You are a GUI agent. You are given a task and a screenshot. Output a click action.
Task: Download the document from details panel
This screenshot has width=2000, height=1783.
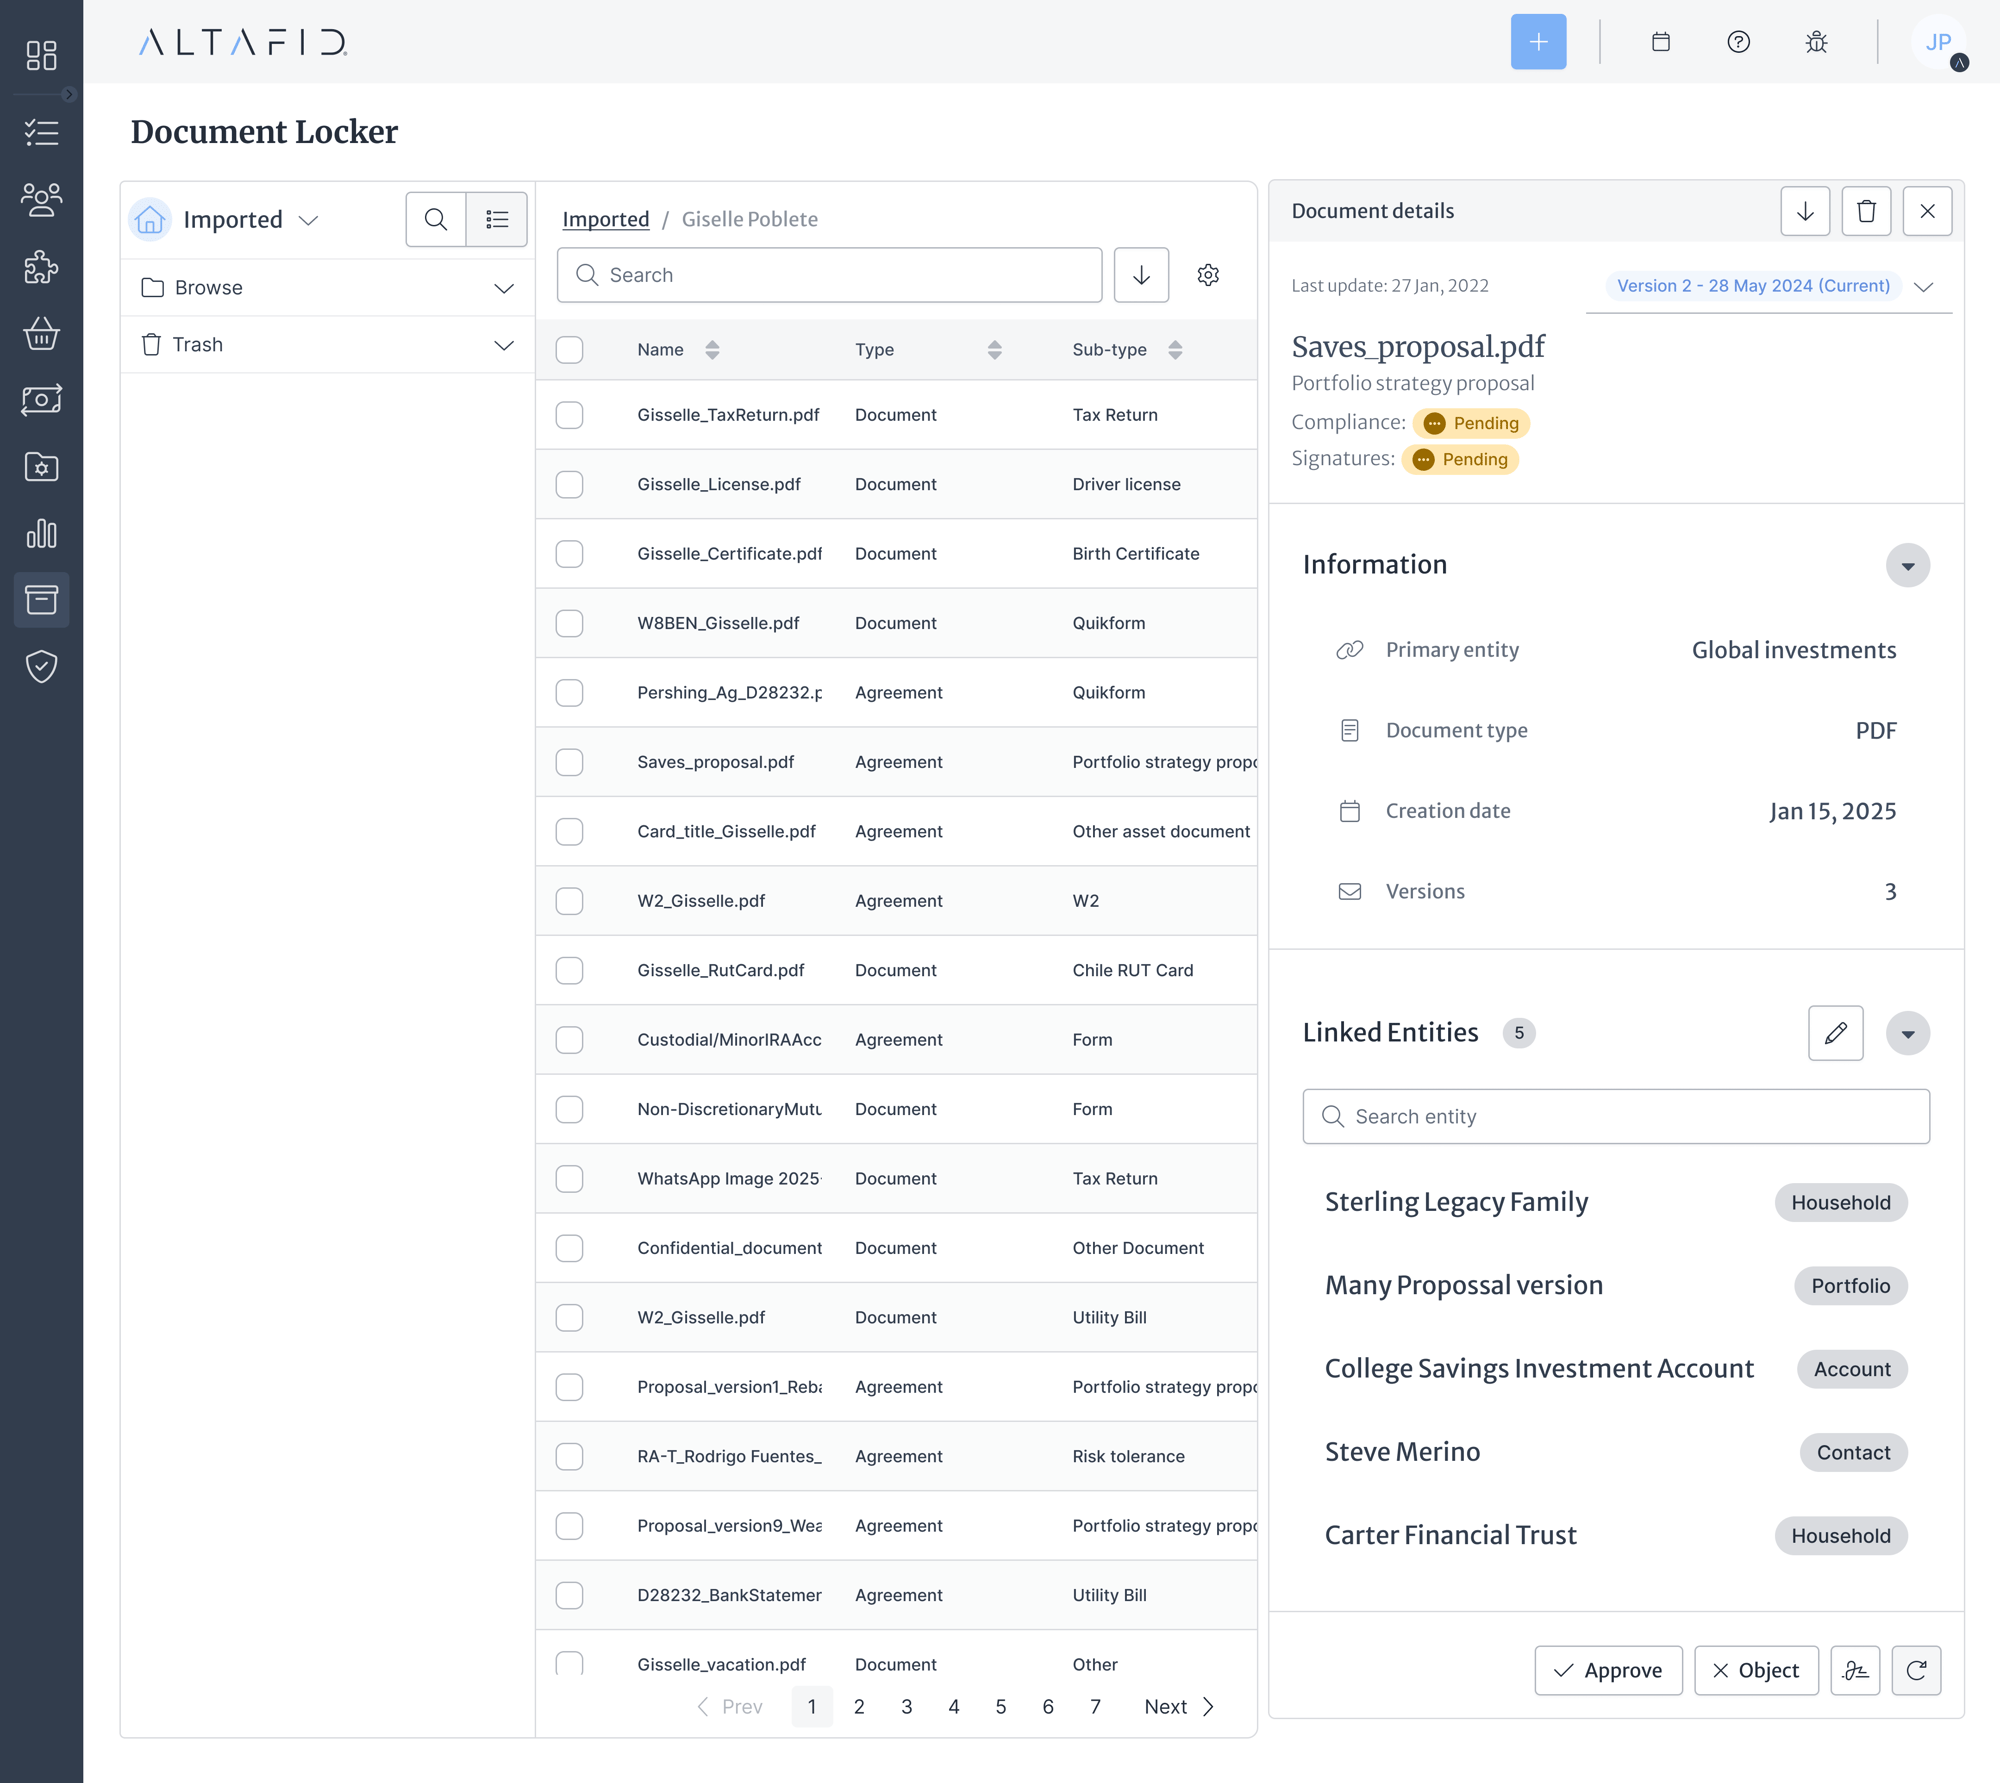point(1805,211)
